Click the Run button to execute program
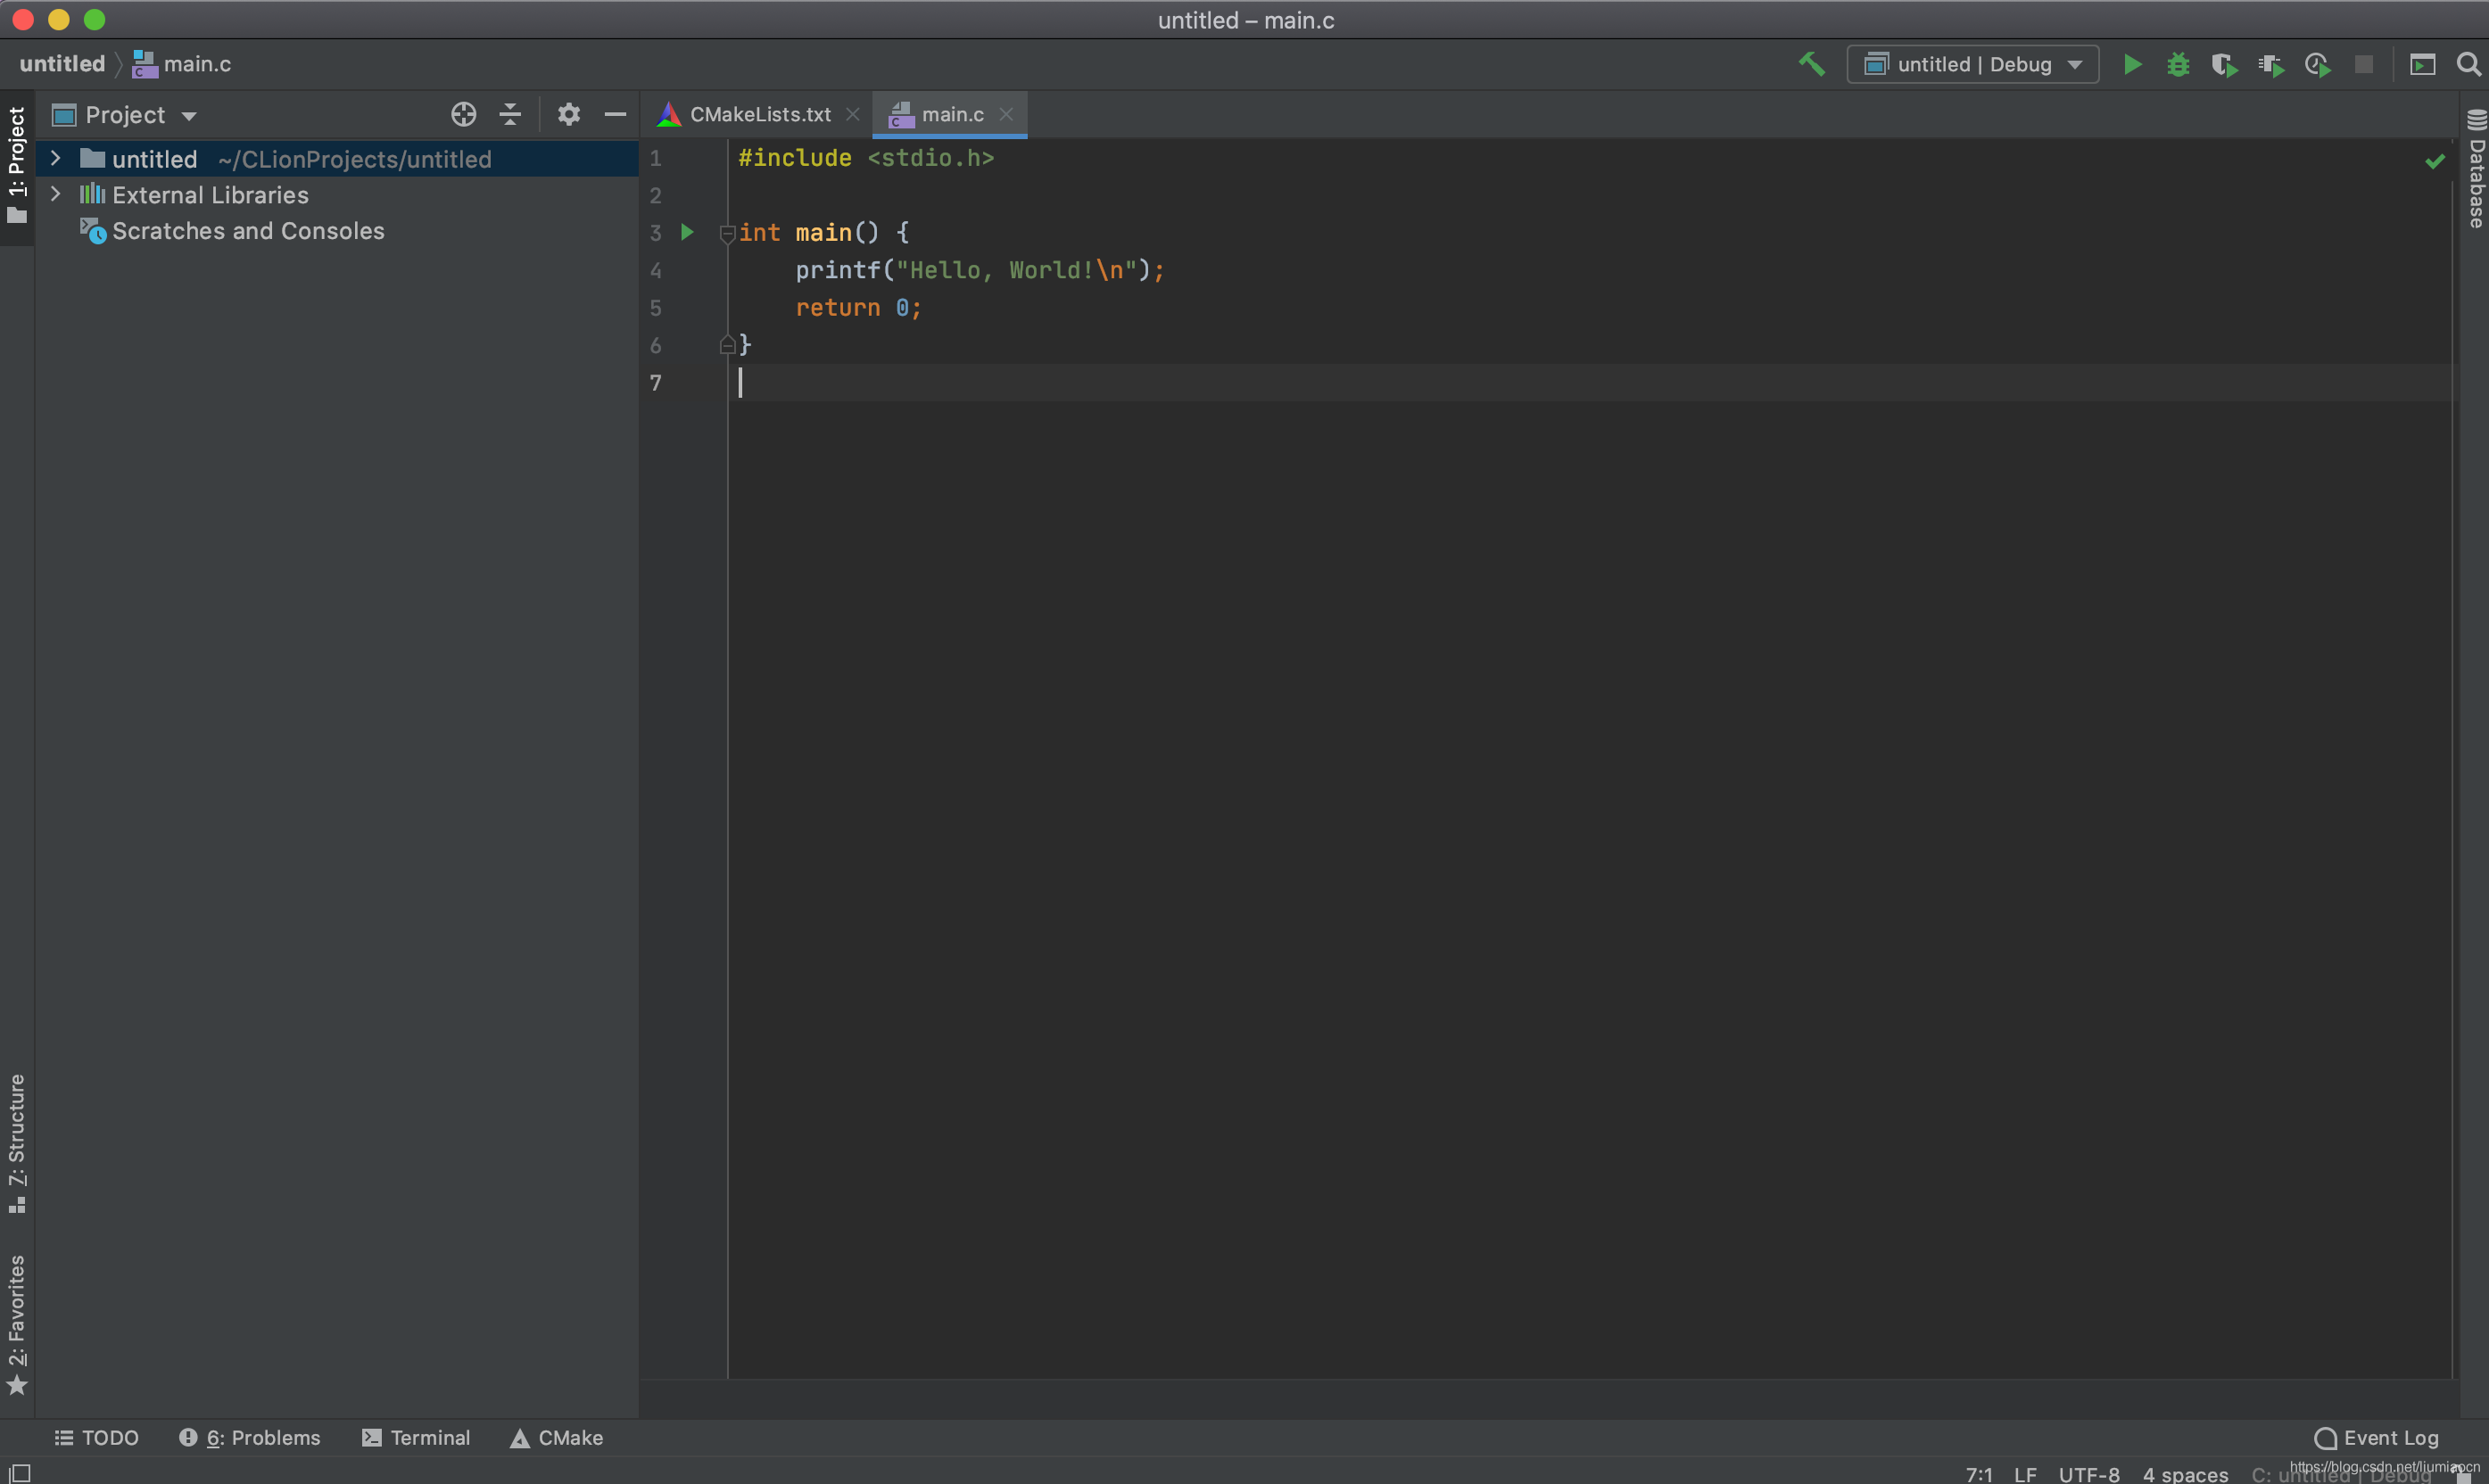This screenshot has height=1484, width=2489. click(2132, 63)
